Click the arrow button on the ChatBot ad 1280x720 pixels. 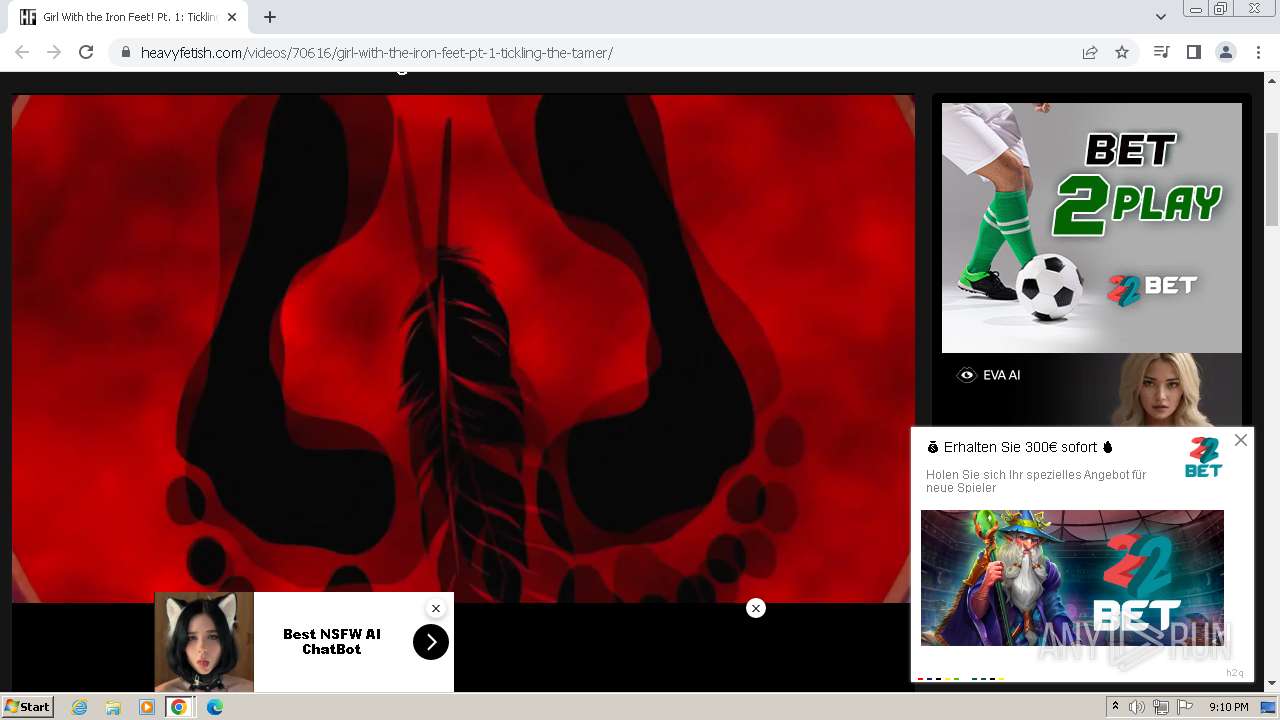431,642
